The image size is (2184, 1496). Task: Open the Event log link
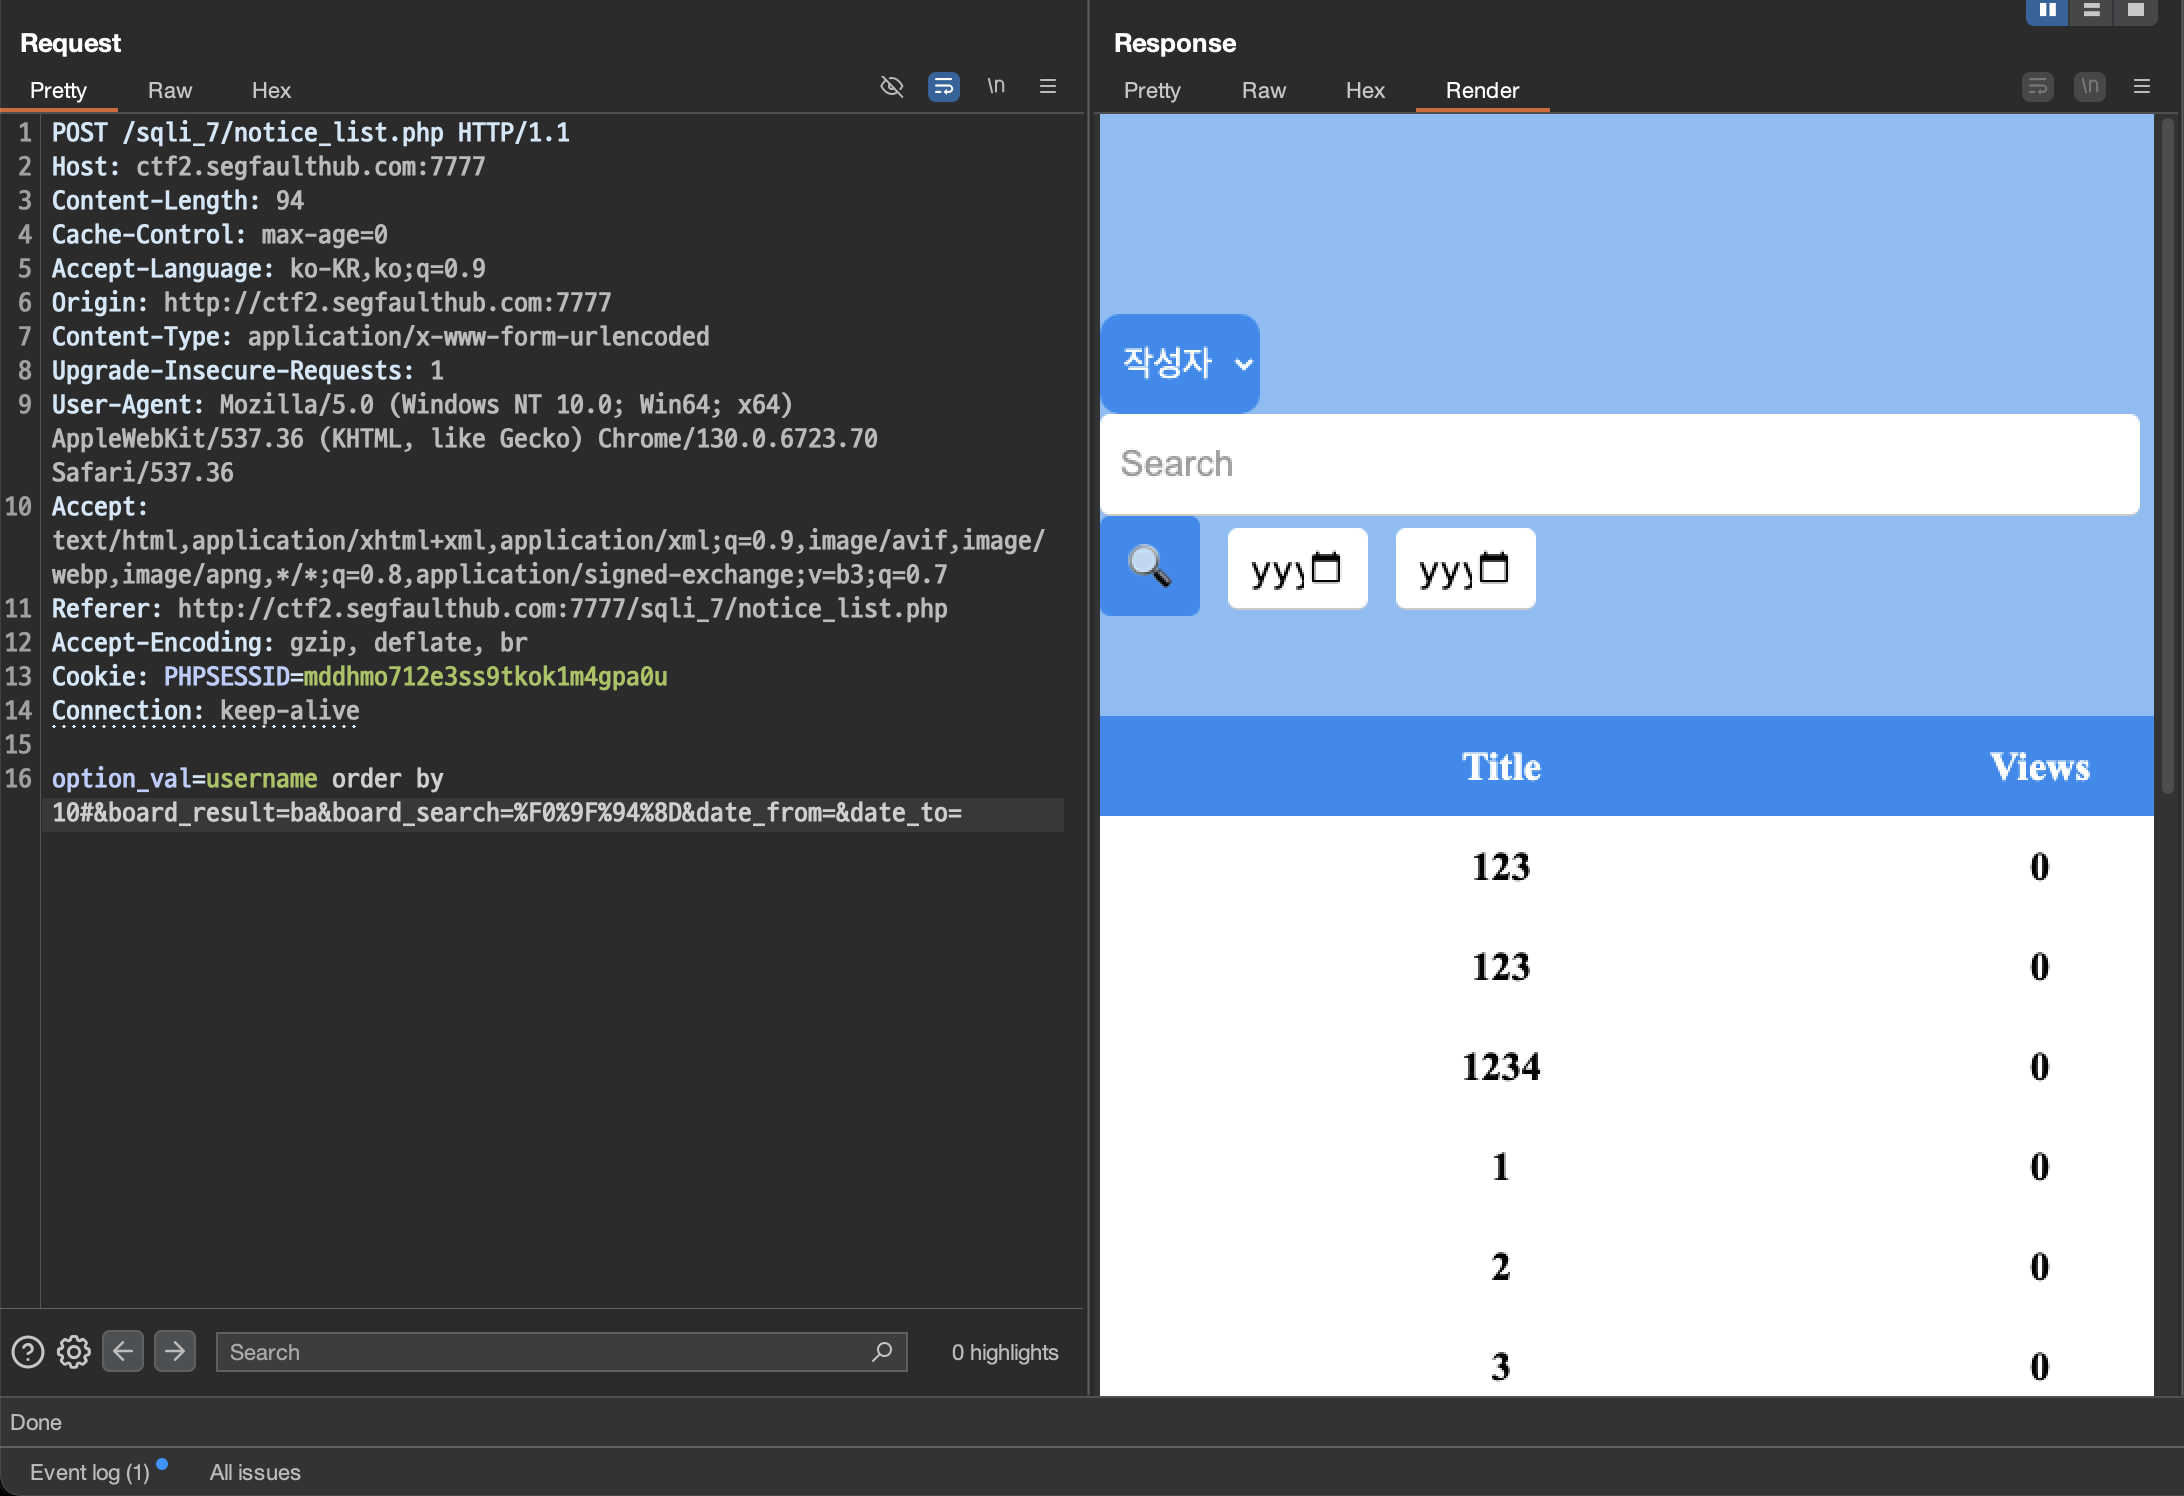pyautogui.click(x=90, y=1472)
